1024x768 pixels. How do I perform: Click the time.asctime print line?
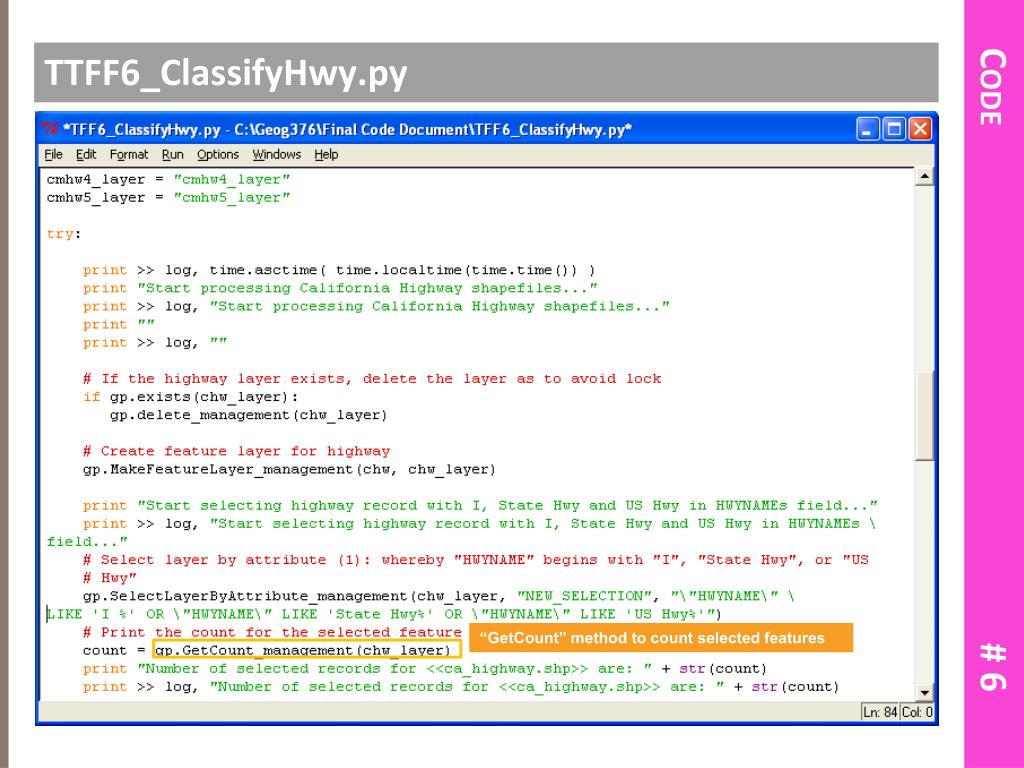(x=339, y=270)
